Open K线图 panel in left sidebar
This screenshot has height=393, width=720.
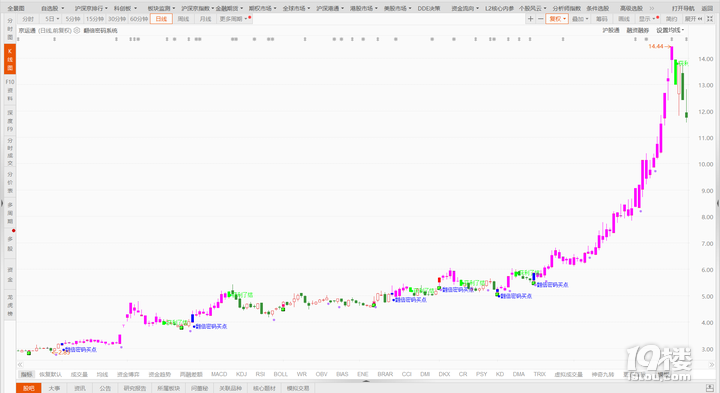[x=10, y=59]
